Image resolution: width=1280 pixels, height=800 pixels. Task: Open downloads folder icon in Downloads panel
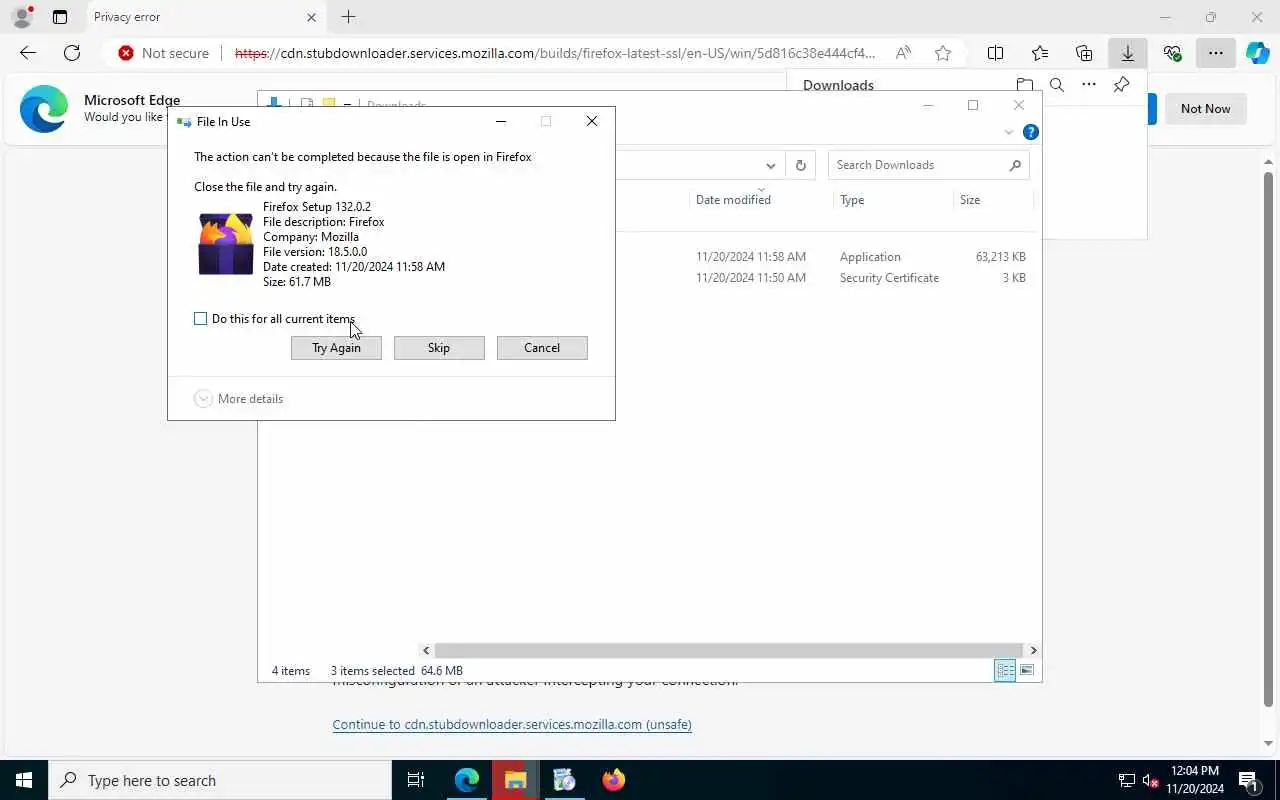click(x=1024, y=85)
